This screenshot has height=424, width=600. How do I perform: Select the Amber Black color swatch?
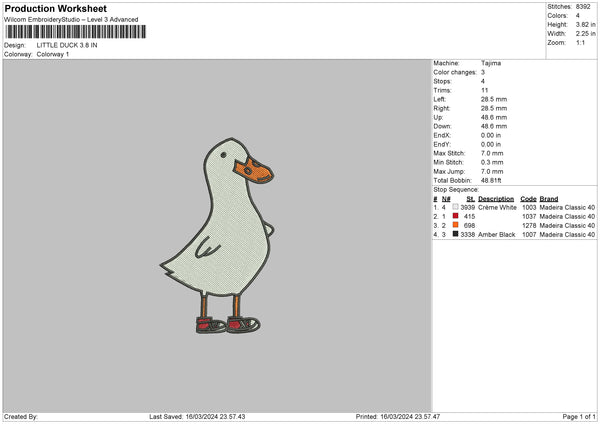(x=455, y=234)
